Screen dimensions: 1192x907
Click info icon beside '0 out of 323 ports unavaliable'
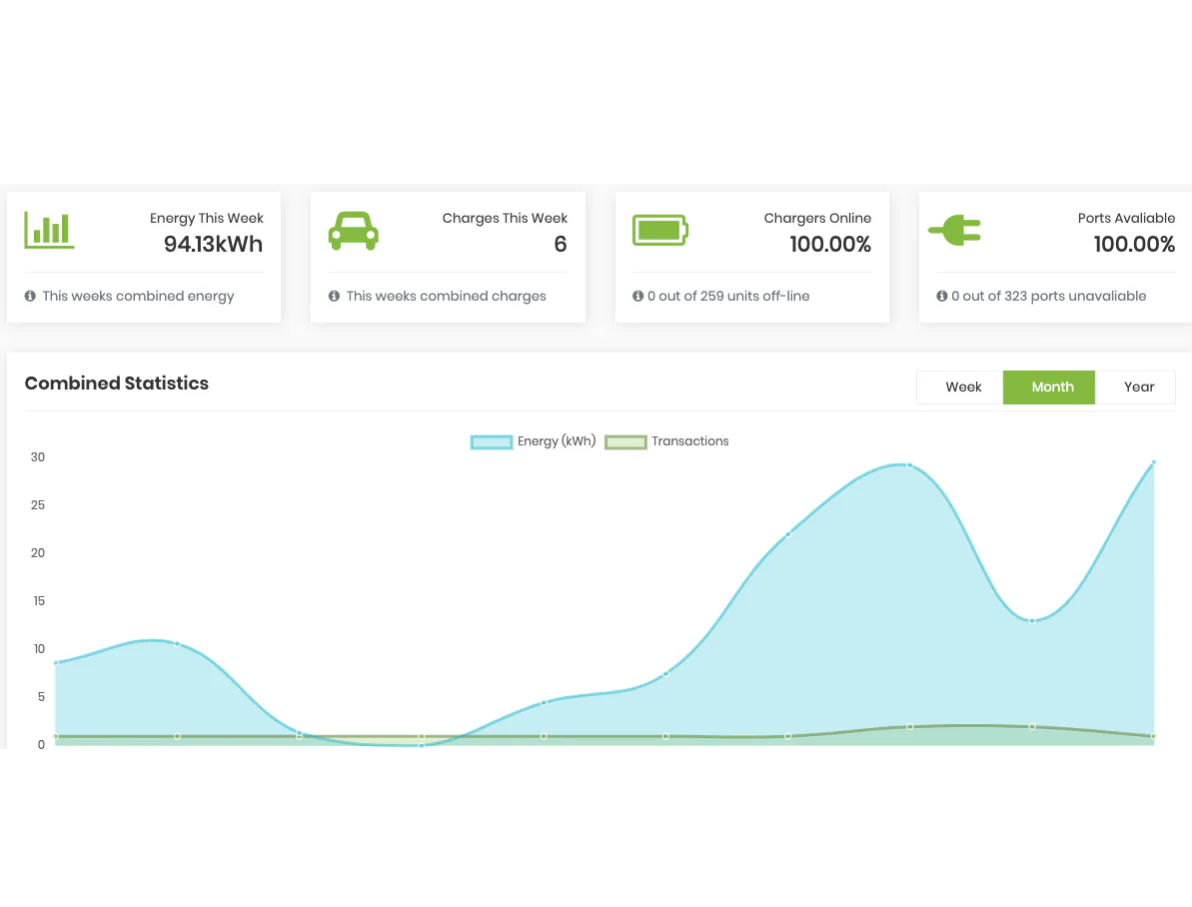coord(942,296)
